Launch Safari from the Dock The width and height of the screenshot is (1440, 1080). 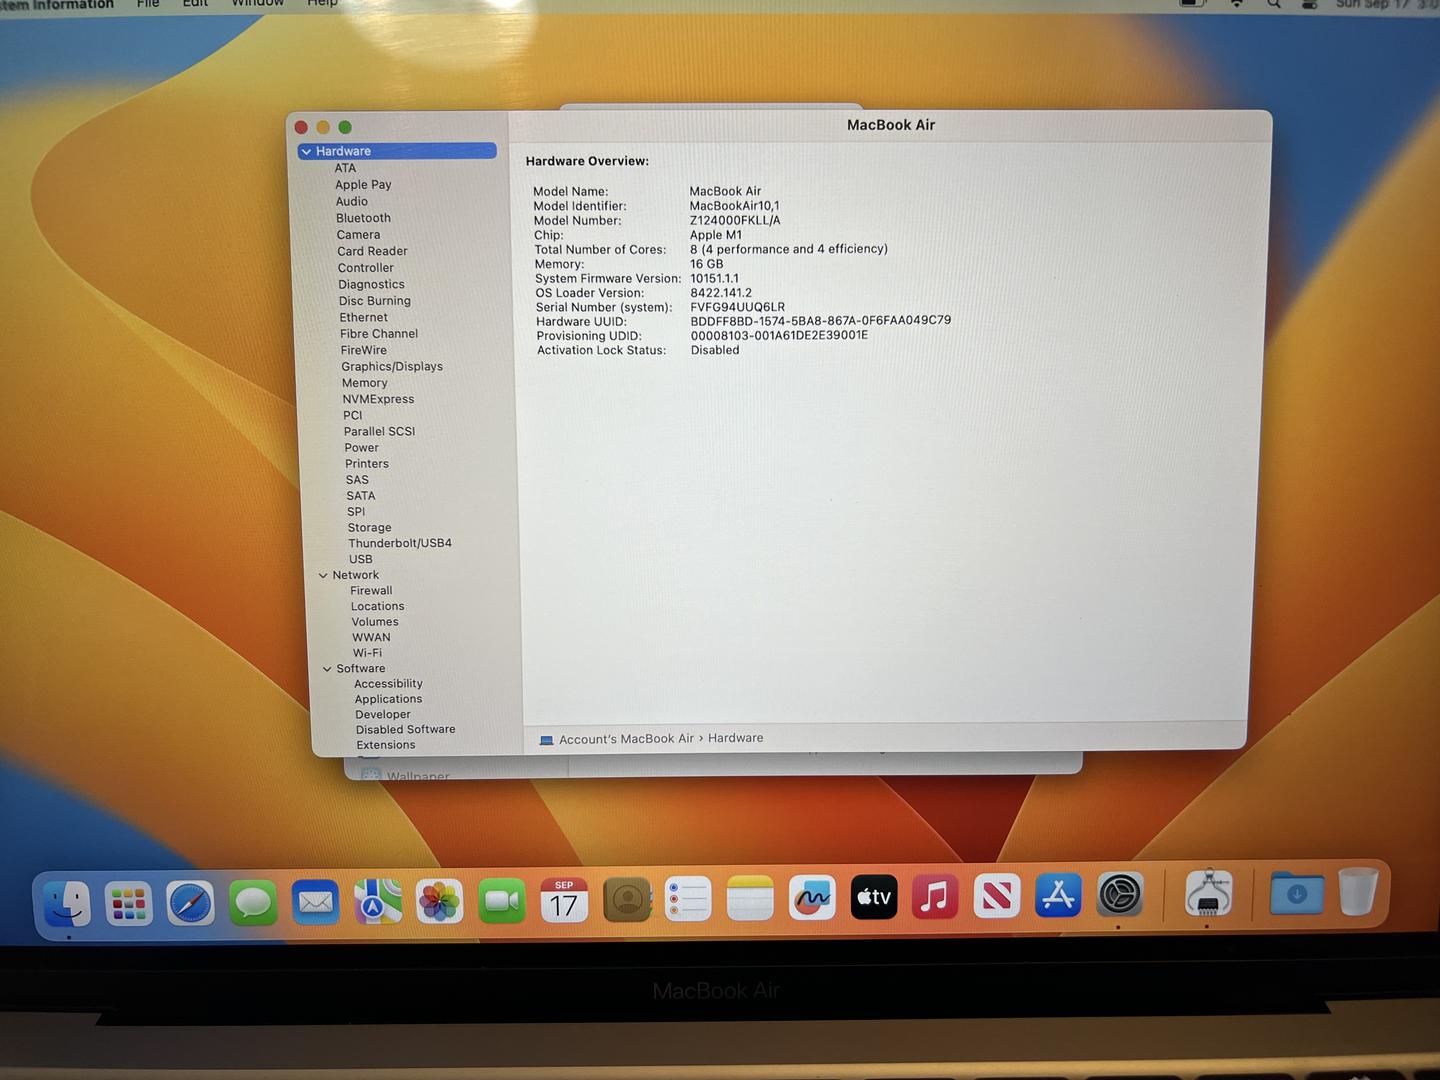click(x=191, y=903)
